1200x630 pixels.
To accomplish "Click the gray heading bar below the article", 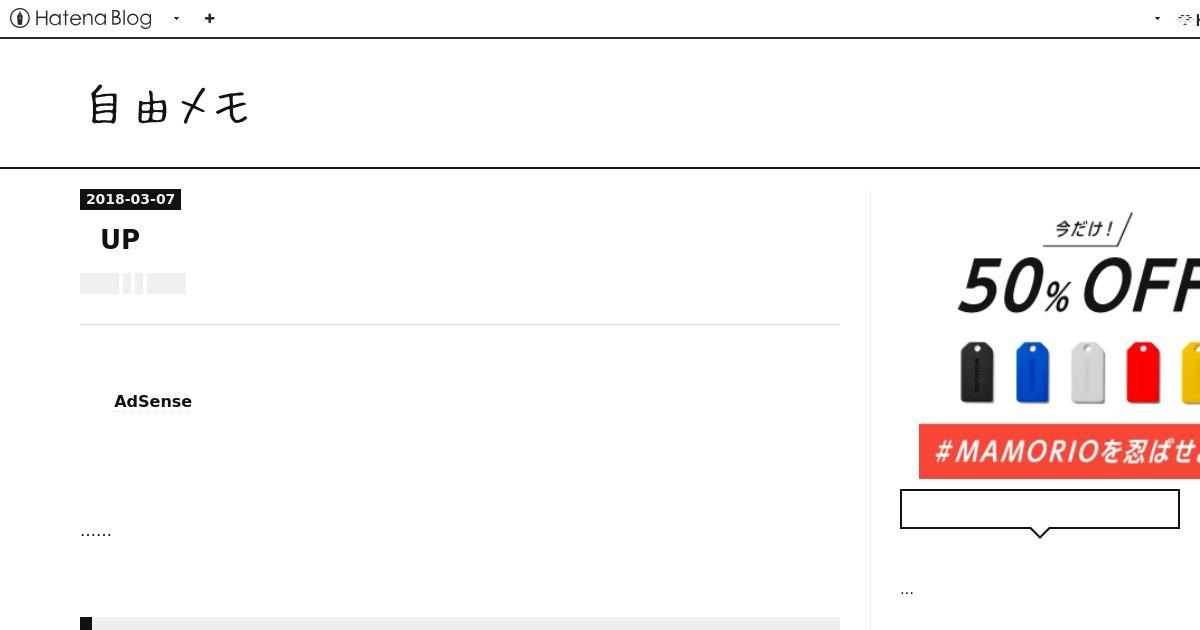I will pos(460,623).
